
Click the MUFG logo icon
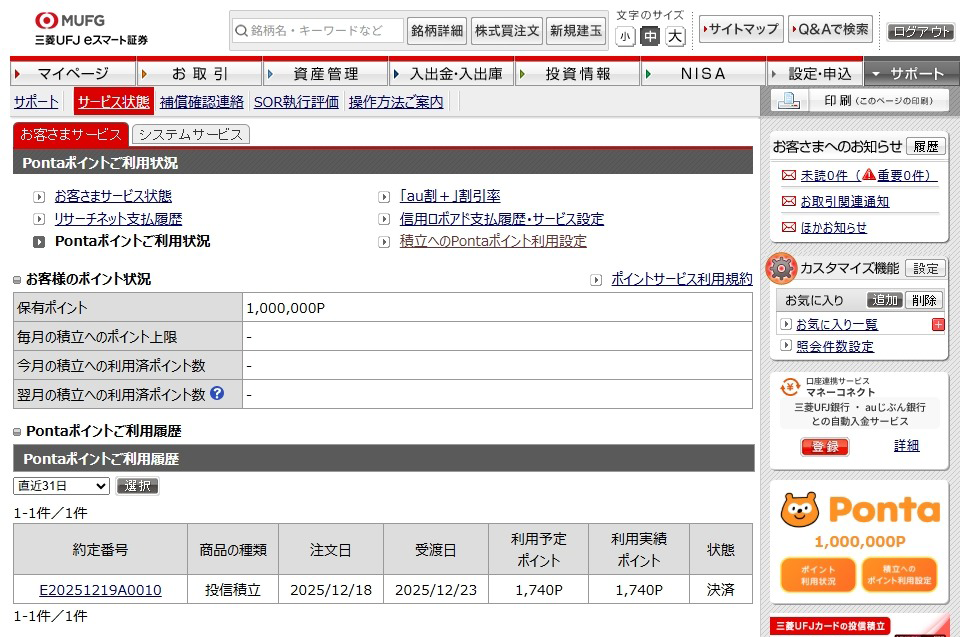[x=46, y=20]
